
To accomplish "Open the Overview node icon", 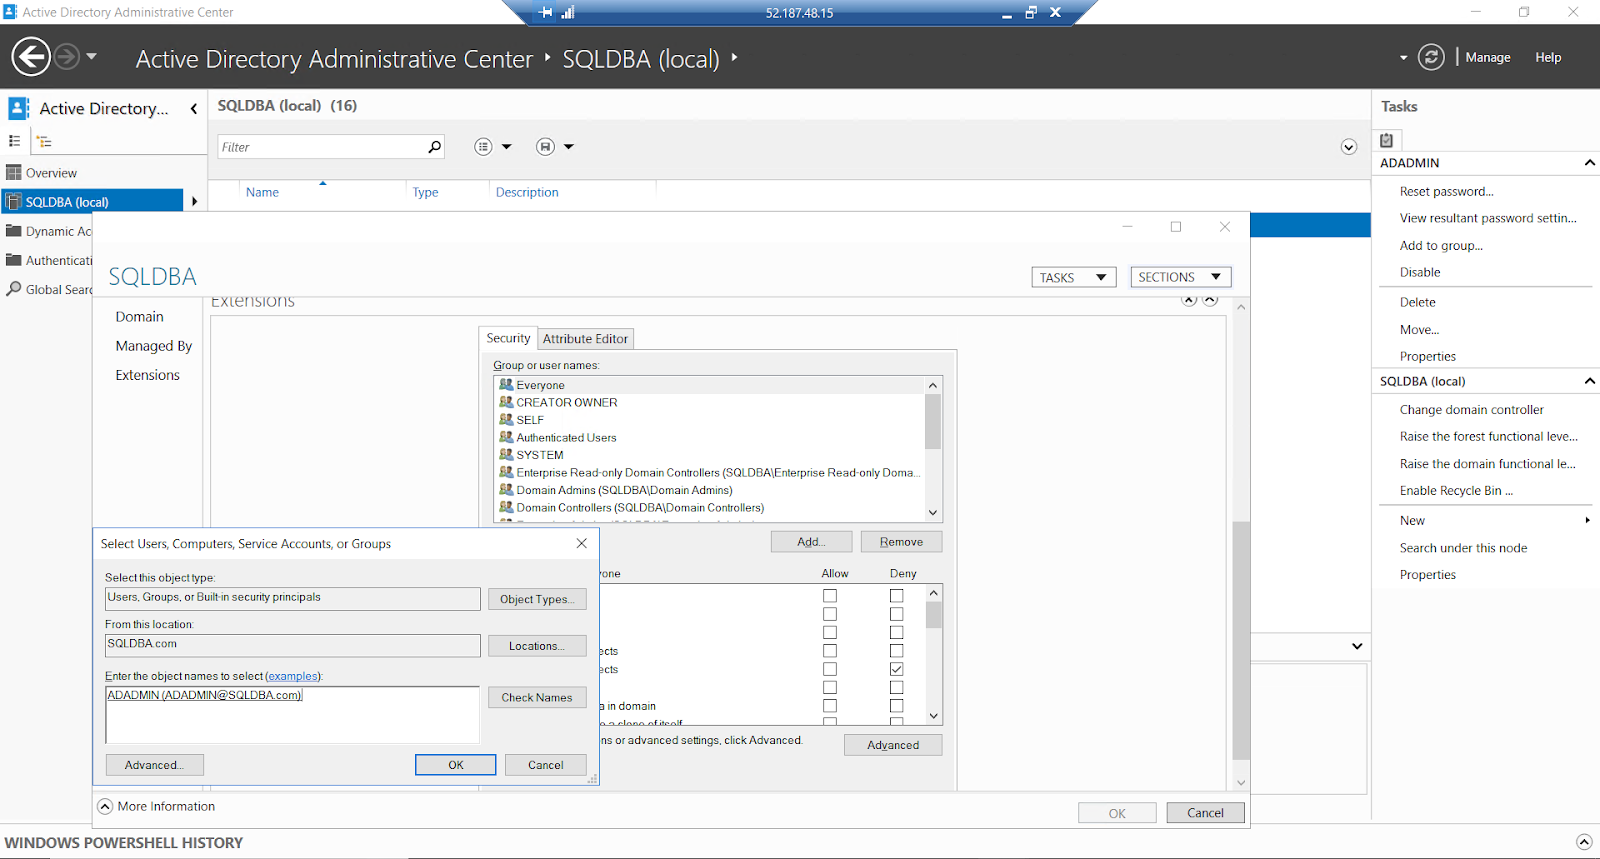I will 14,173.
